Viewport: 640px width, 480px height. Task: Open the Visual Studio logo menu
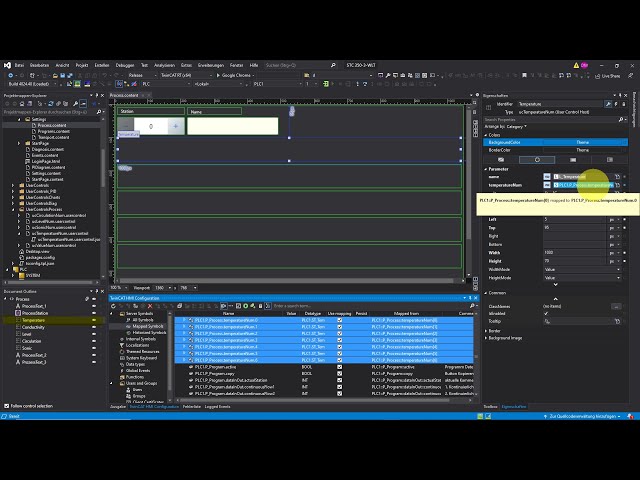(7, 65)
